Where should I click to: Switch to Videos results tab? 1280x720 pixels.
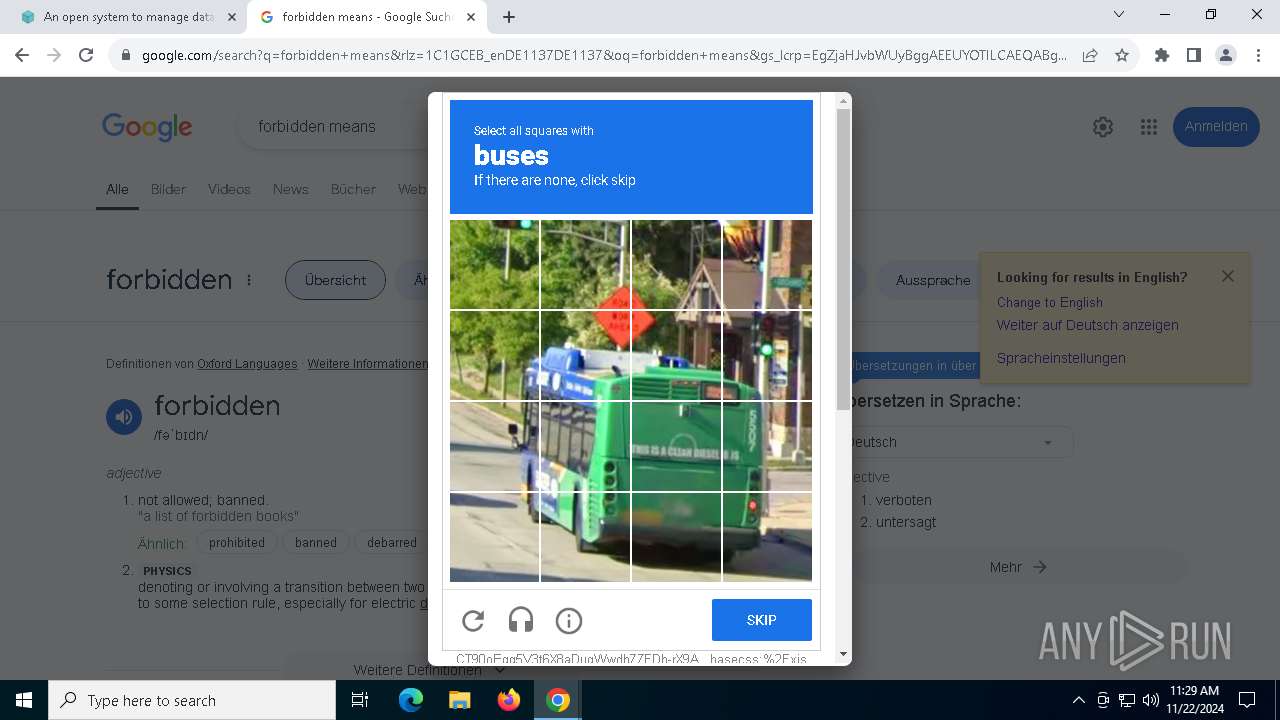pos(229,189)
